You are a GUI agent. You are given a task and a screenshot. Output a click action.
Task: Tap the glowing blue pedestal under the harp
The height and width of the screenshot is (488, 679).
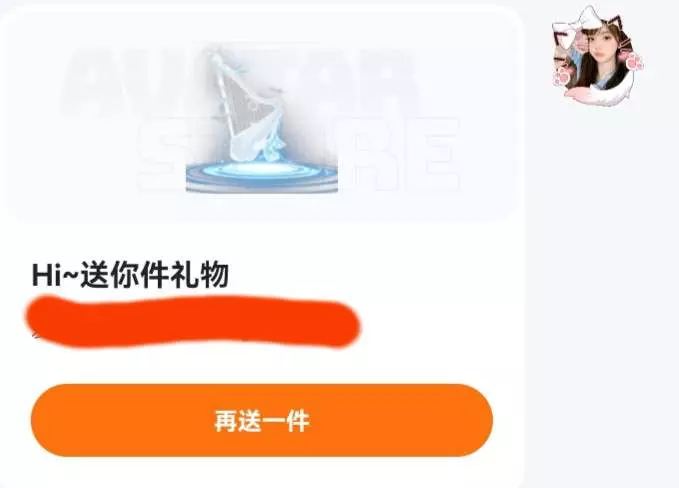262,175
